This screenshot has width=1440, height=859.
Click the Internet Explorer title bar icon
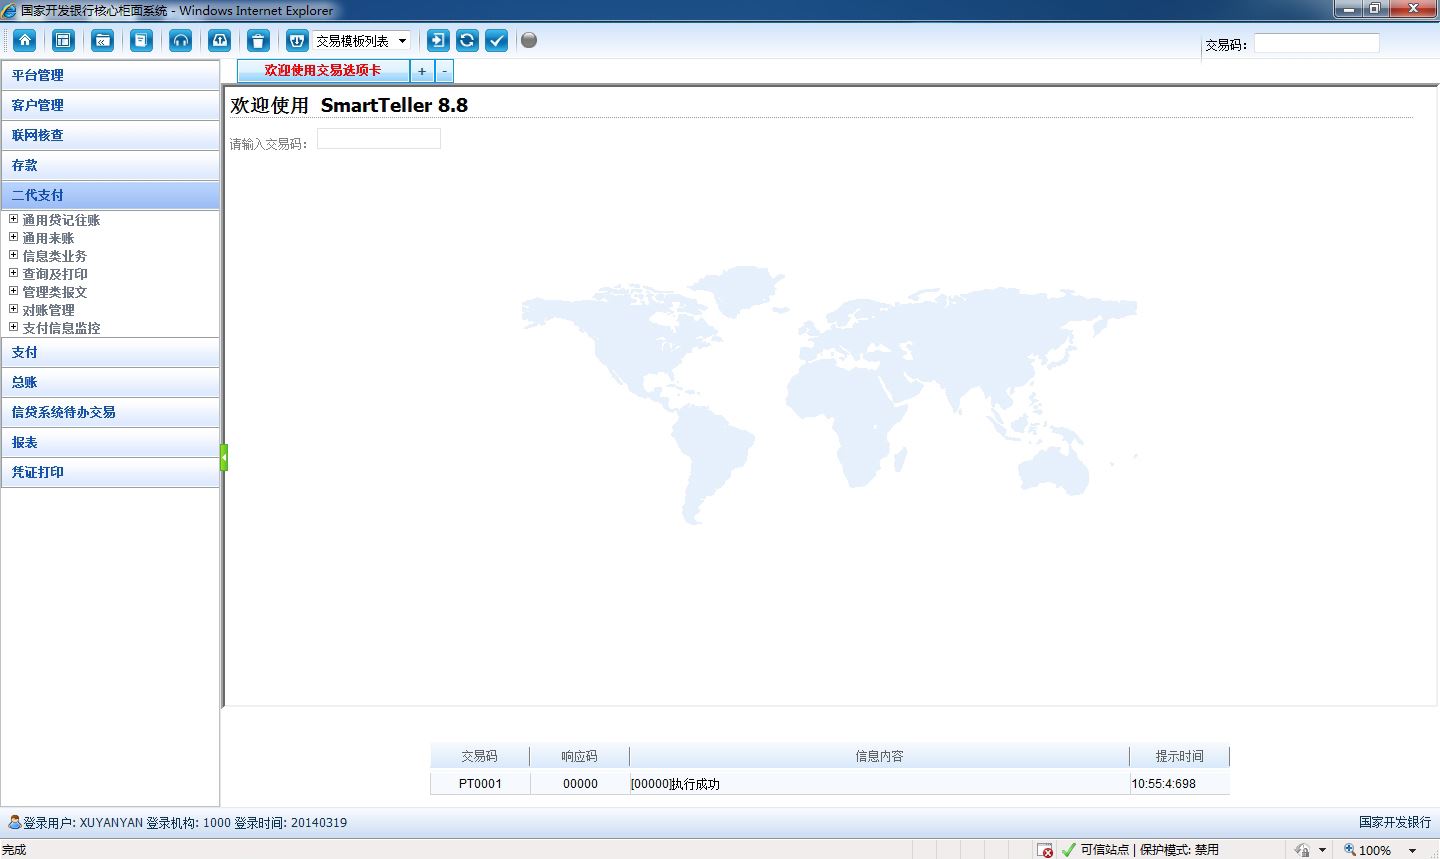tap(10, 10)
